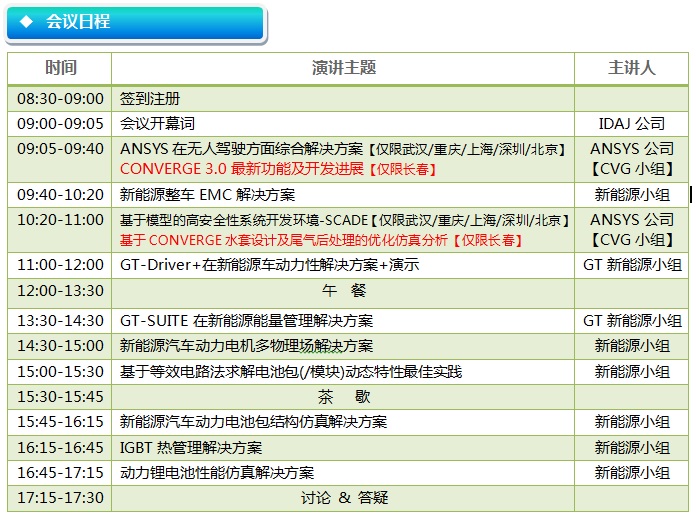
Task: Select the 午 餐 lunch entry
Action: 344,290
